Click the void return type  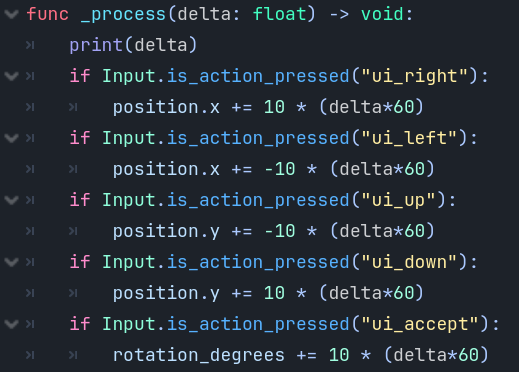(x=382, y=14)
